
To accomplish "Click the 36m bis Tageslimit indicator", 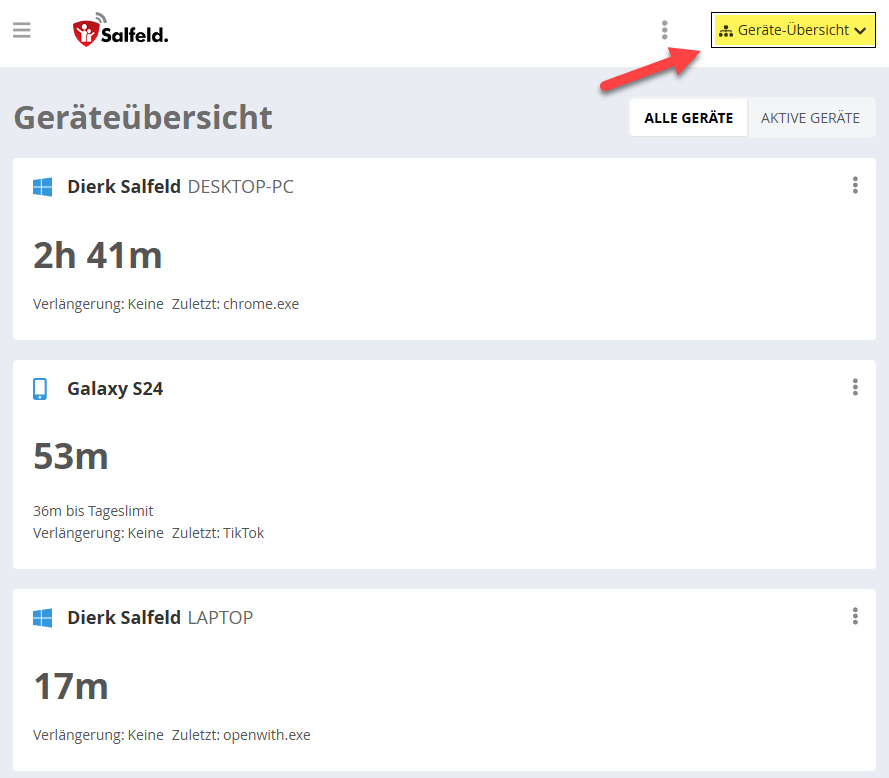I will tap(92, 510).
